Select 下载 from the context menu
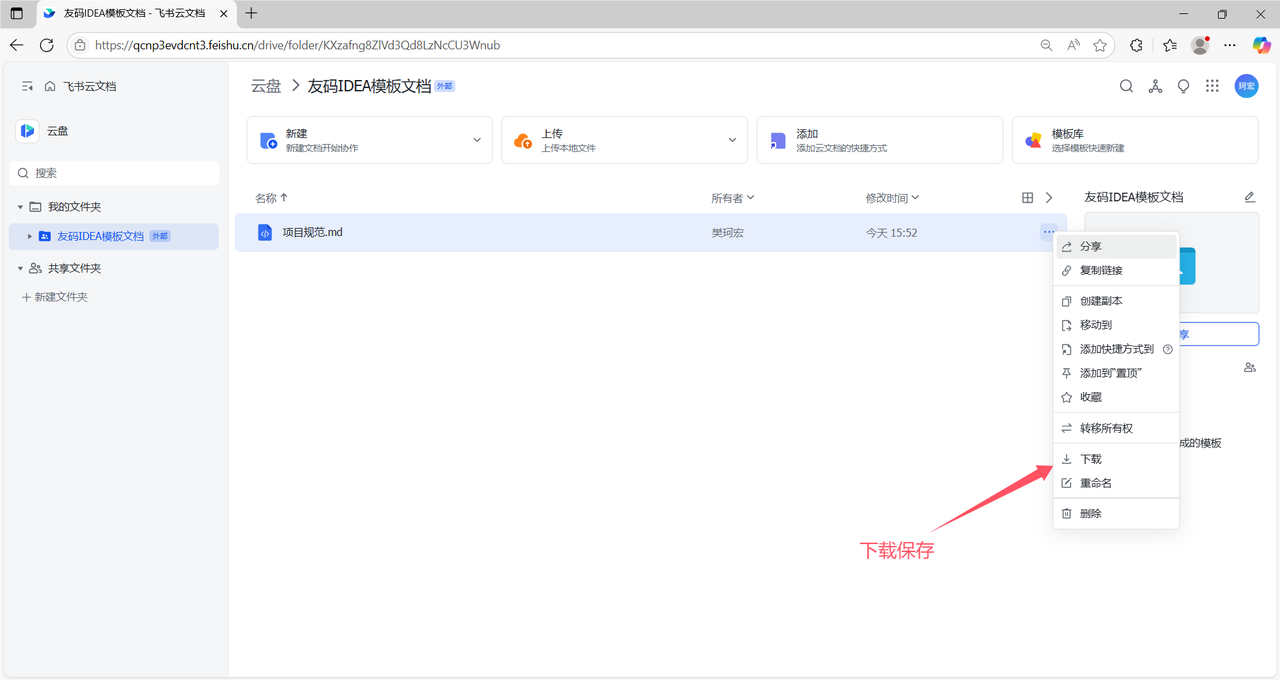The height and width of the screenshot is (680, 1280). (x=1090, y=458)
